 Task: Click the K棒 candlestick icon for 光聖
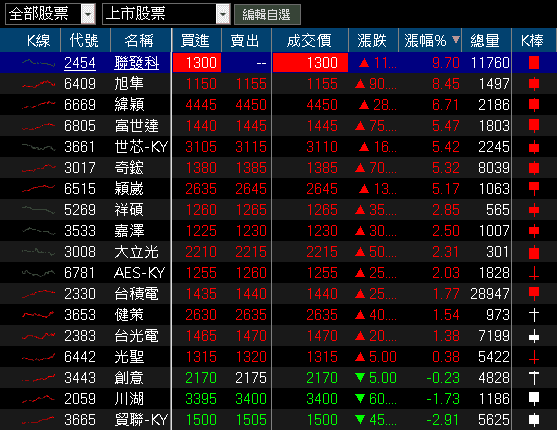pyautogui.click(x=534, y=357)
